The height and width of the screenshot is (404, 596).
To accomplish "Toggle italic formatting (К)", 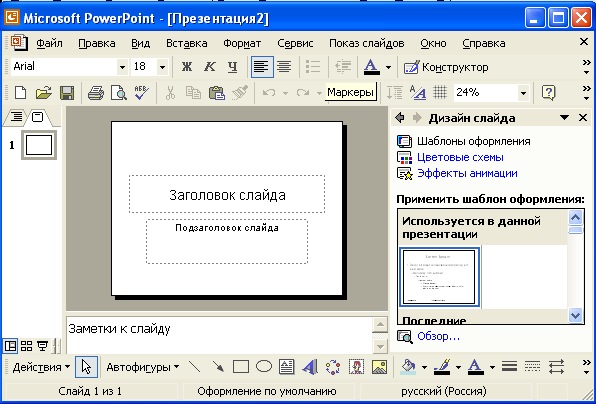I will (209, 67).
